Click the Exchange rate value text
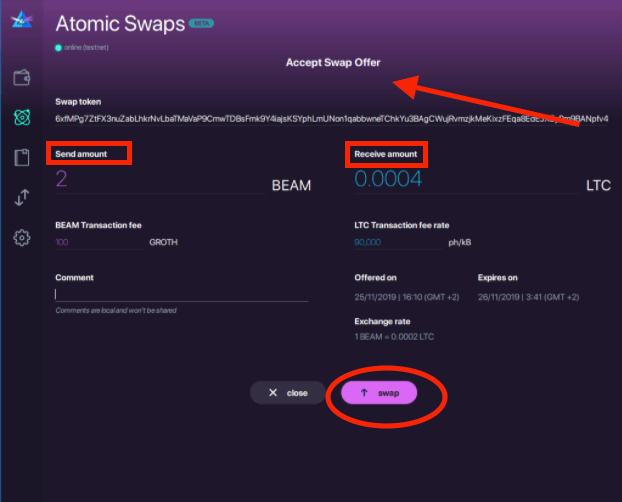The height and width of the screenshot is (502, 622). [394, 337]
